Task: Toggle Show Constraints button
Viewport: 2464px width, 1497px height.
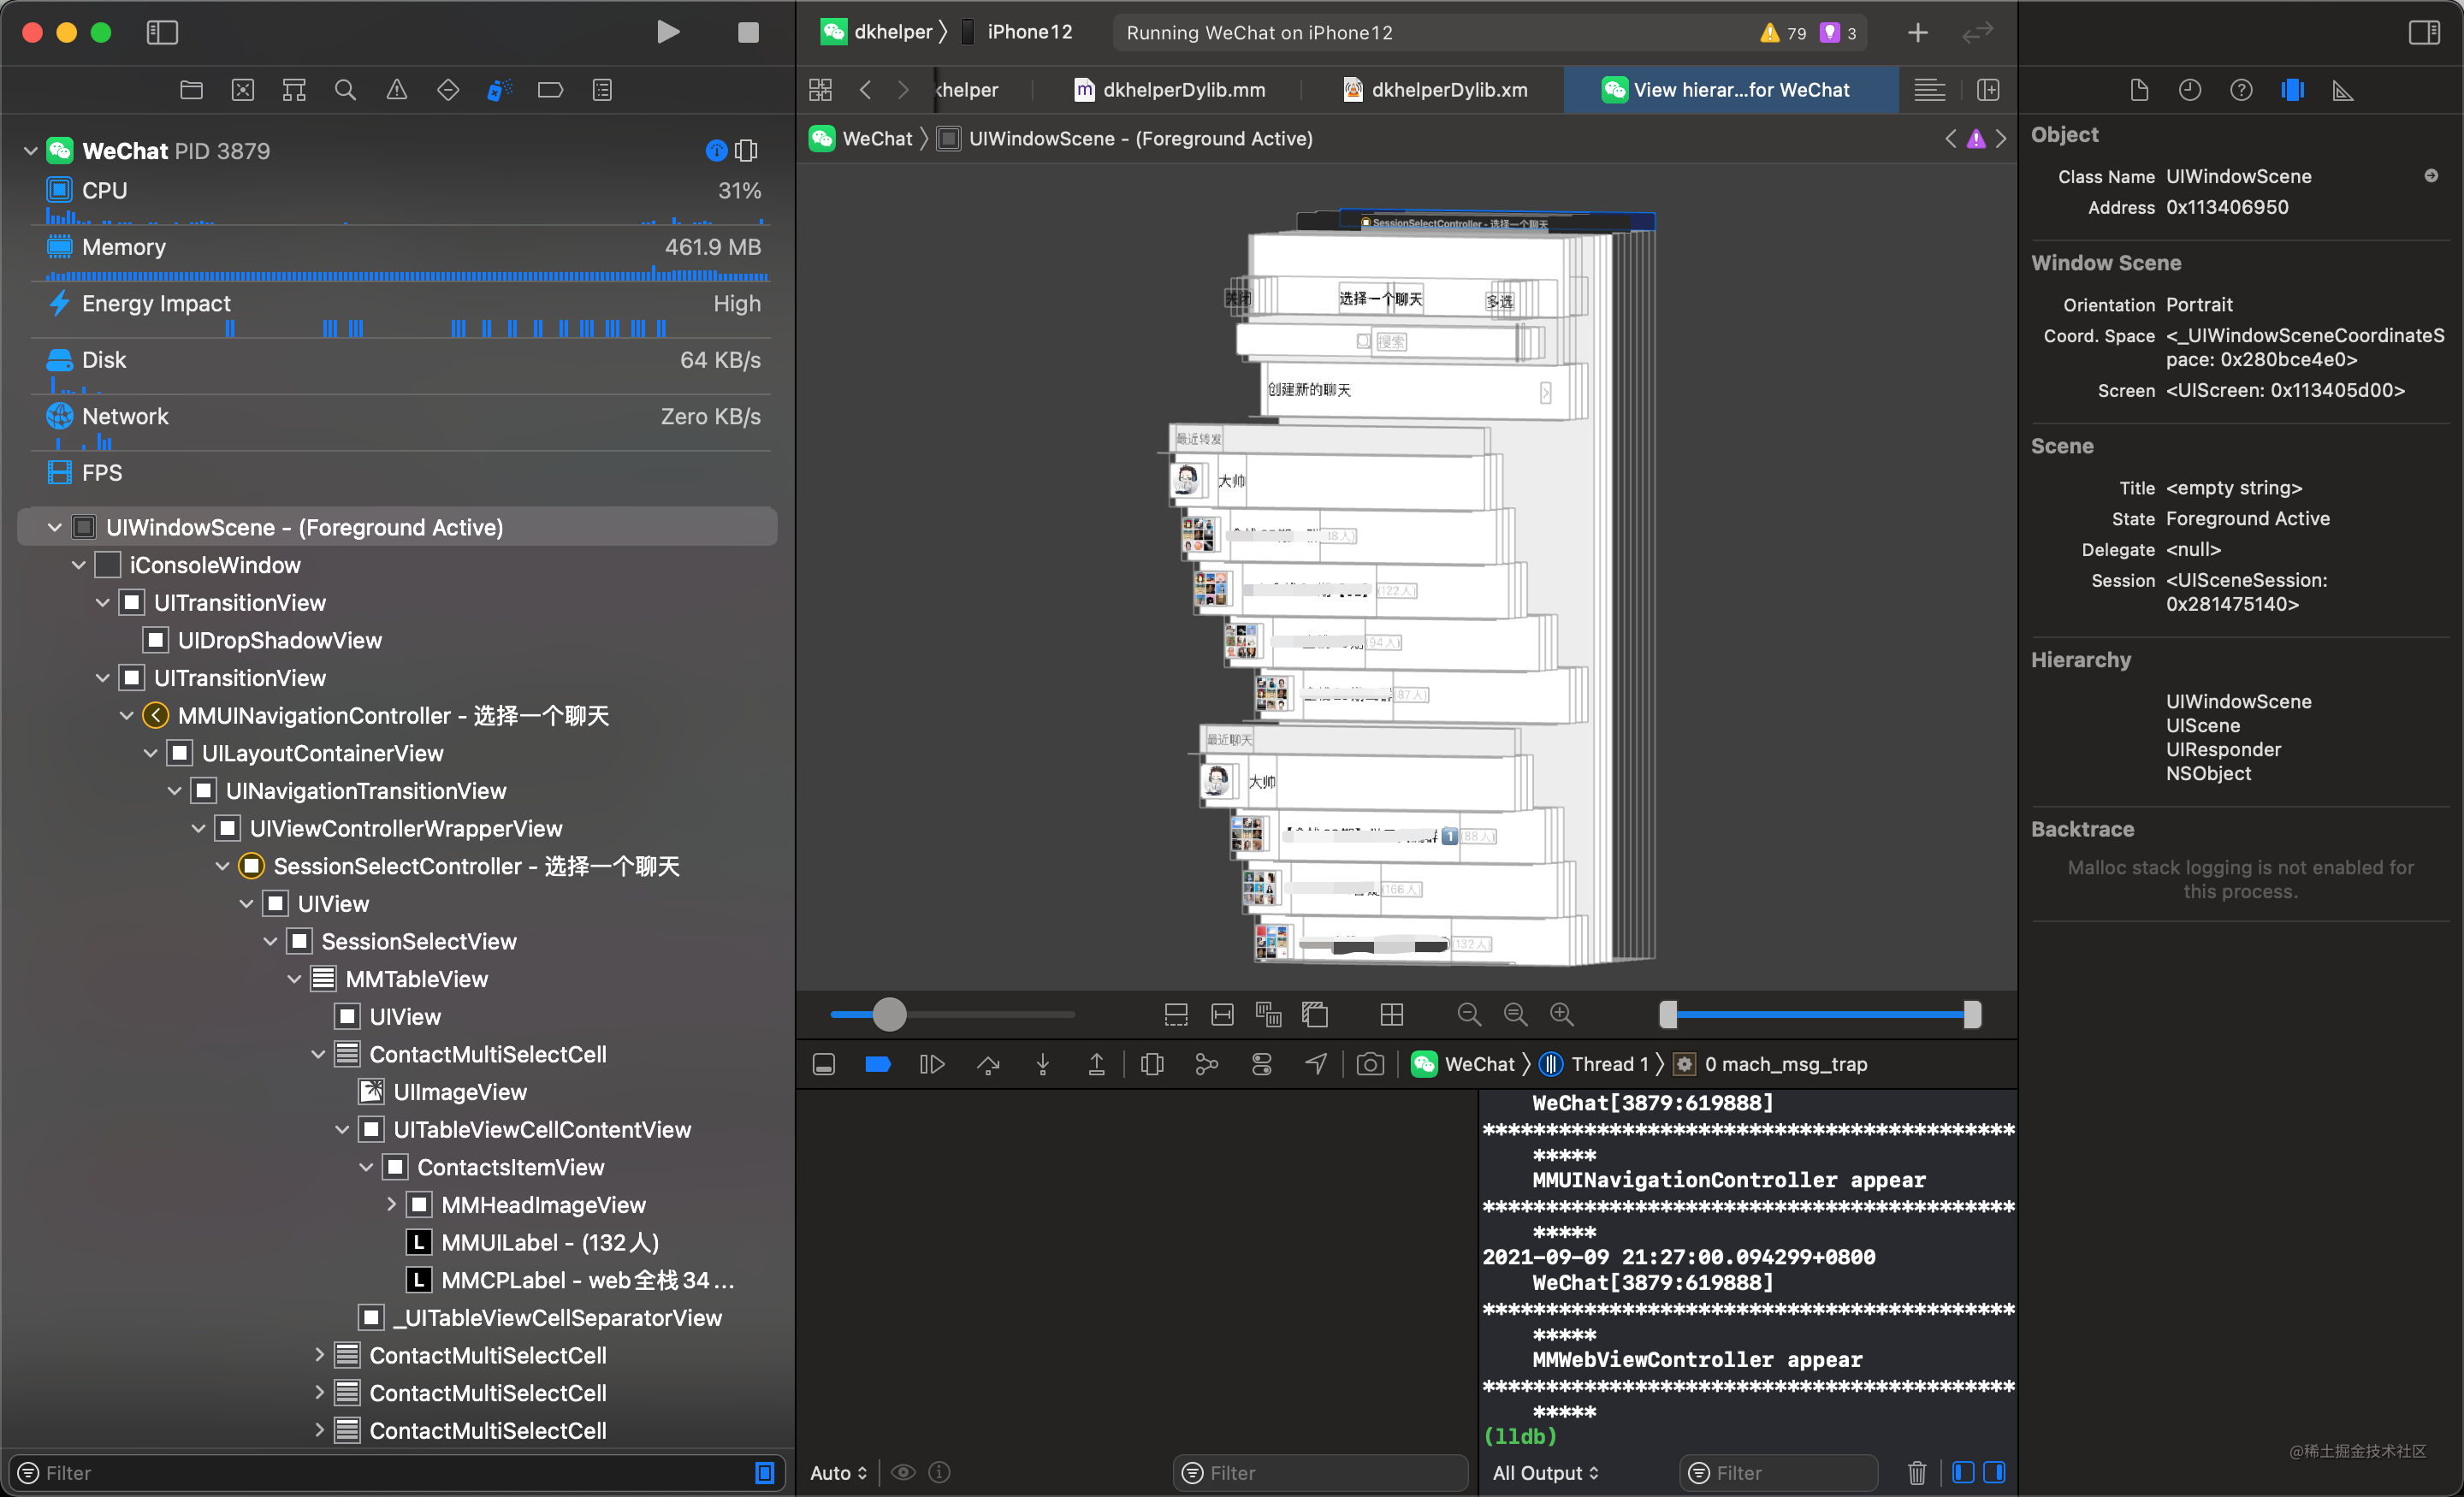Action: click(1222, 1014)
